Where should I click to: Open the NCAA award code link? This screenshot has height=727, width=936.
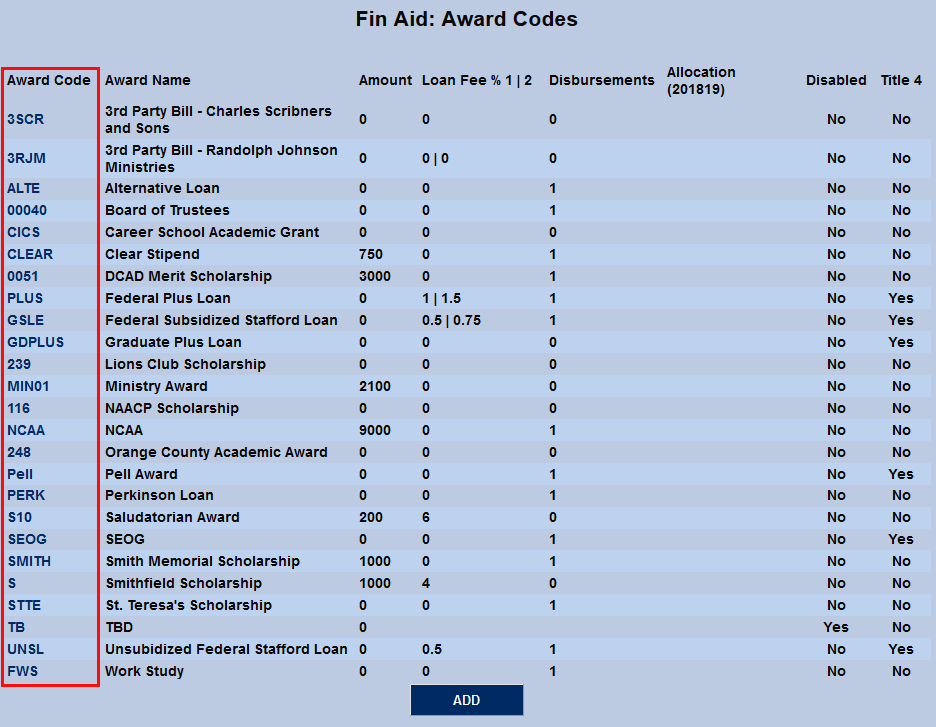point(26,430)
